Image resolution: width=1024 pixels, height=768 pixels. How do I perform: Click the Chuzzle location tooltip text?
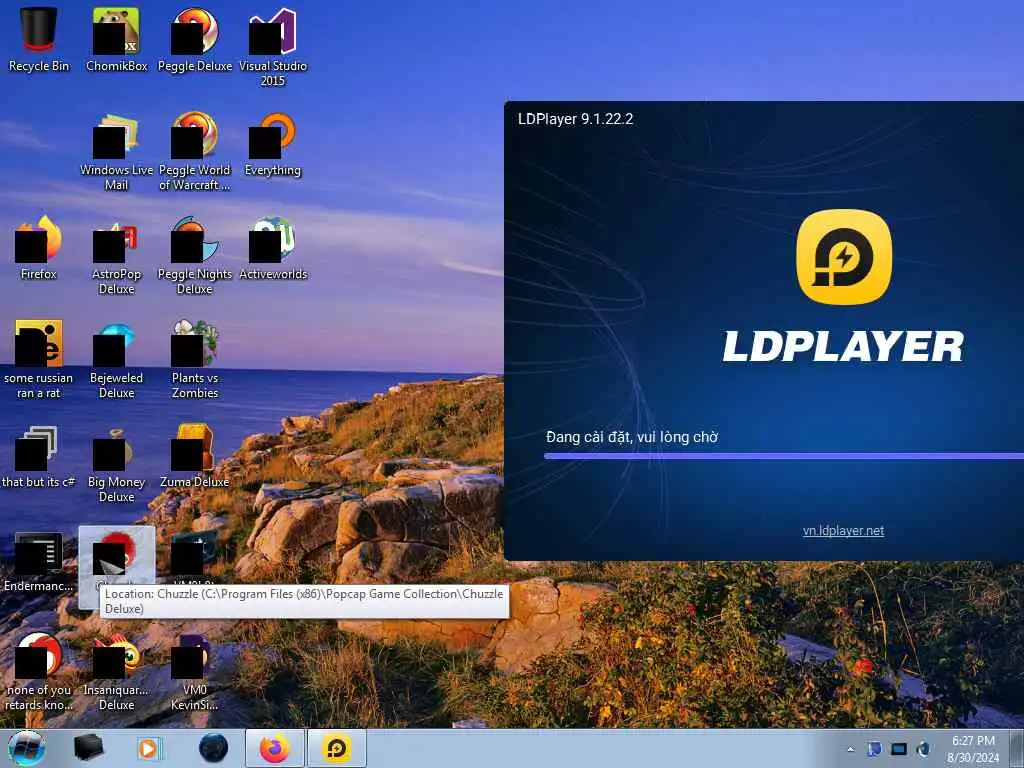coord(304,601)
